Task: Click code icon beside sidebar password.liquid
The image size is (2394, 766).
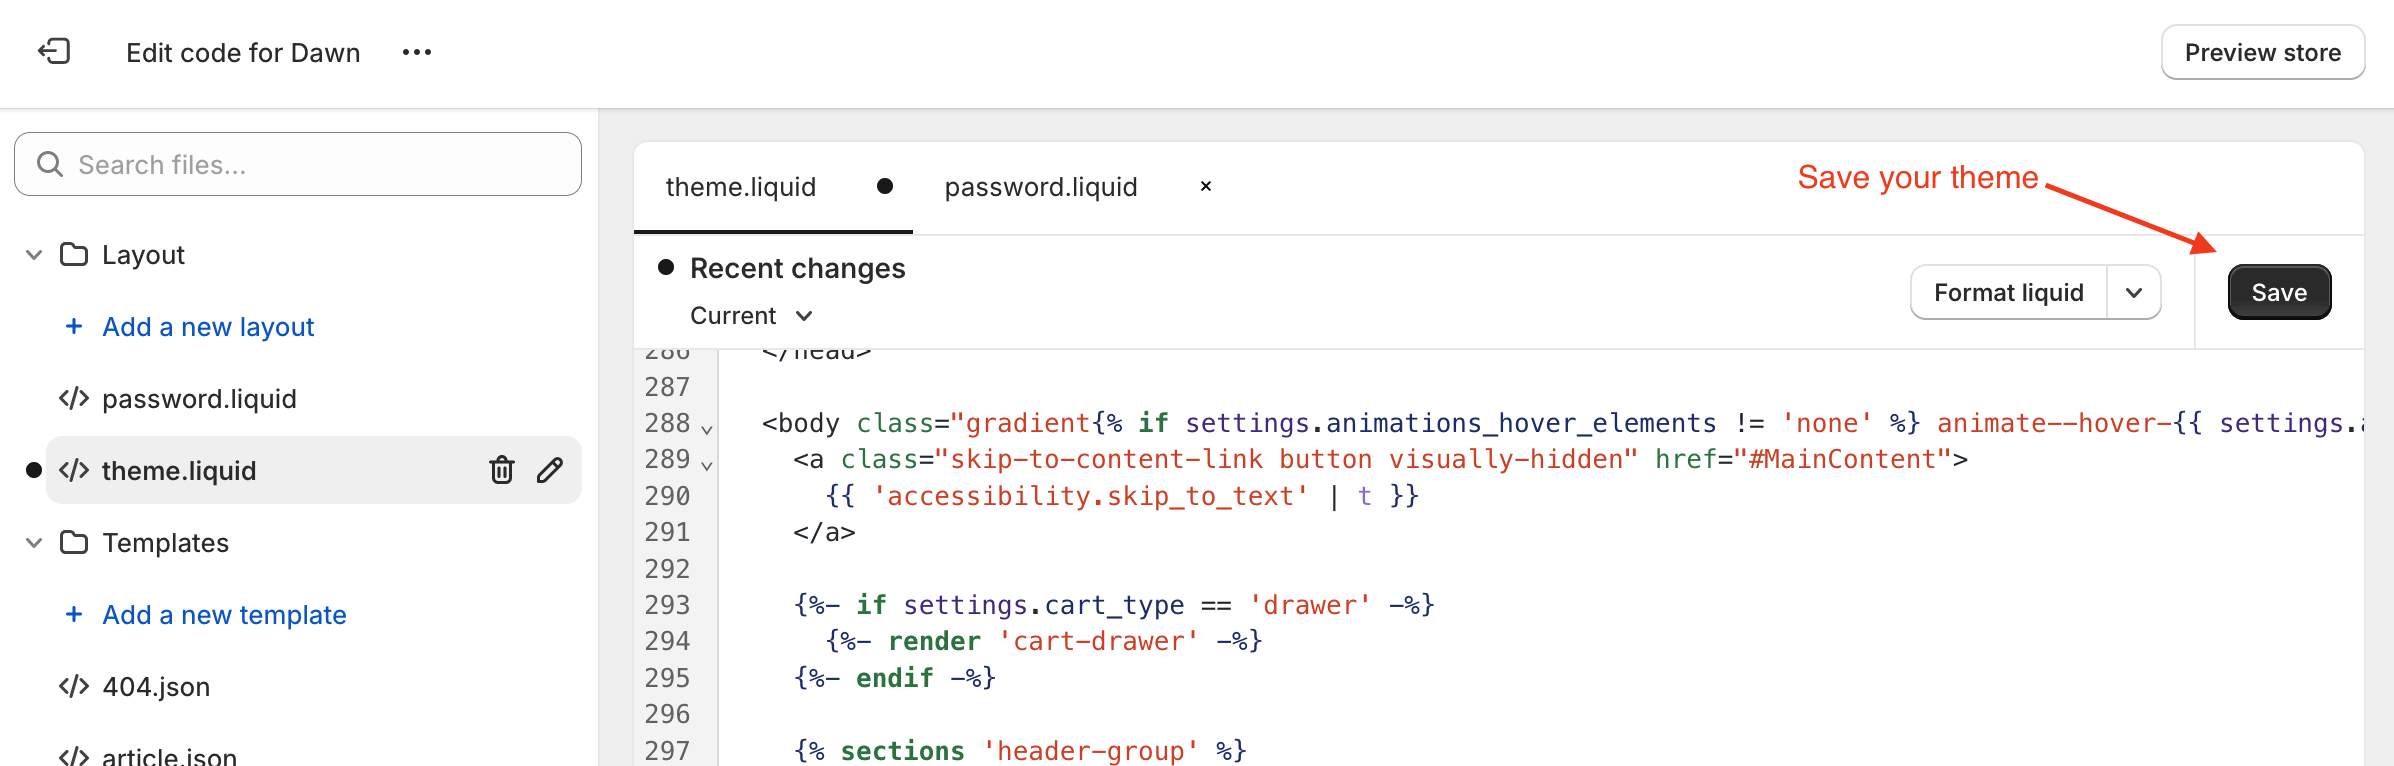Action: pyautogui.click(x=74, y=398)
